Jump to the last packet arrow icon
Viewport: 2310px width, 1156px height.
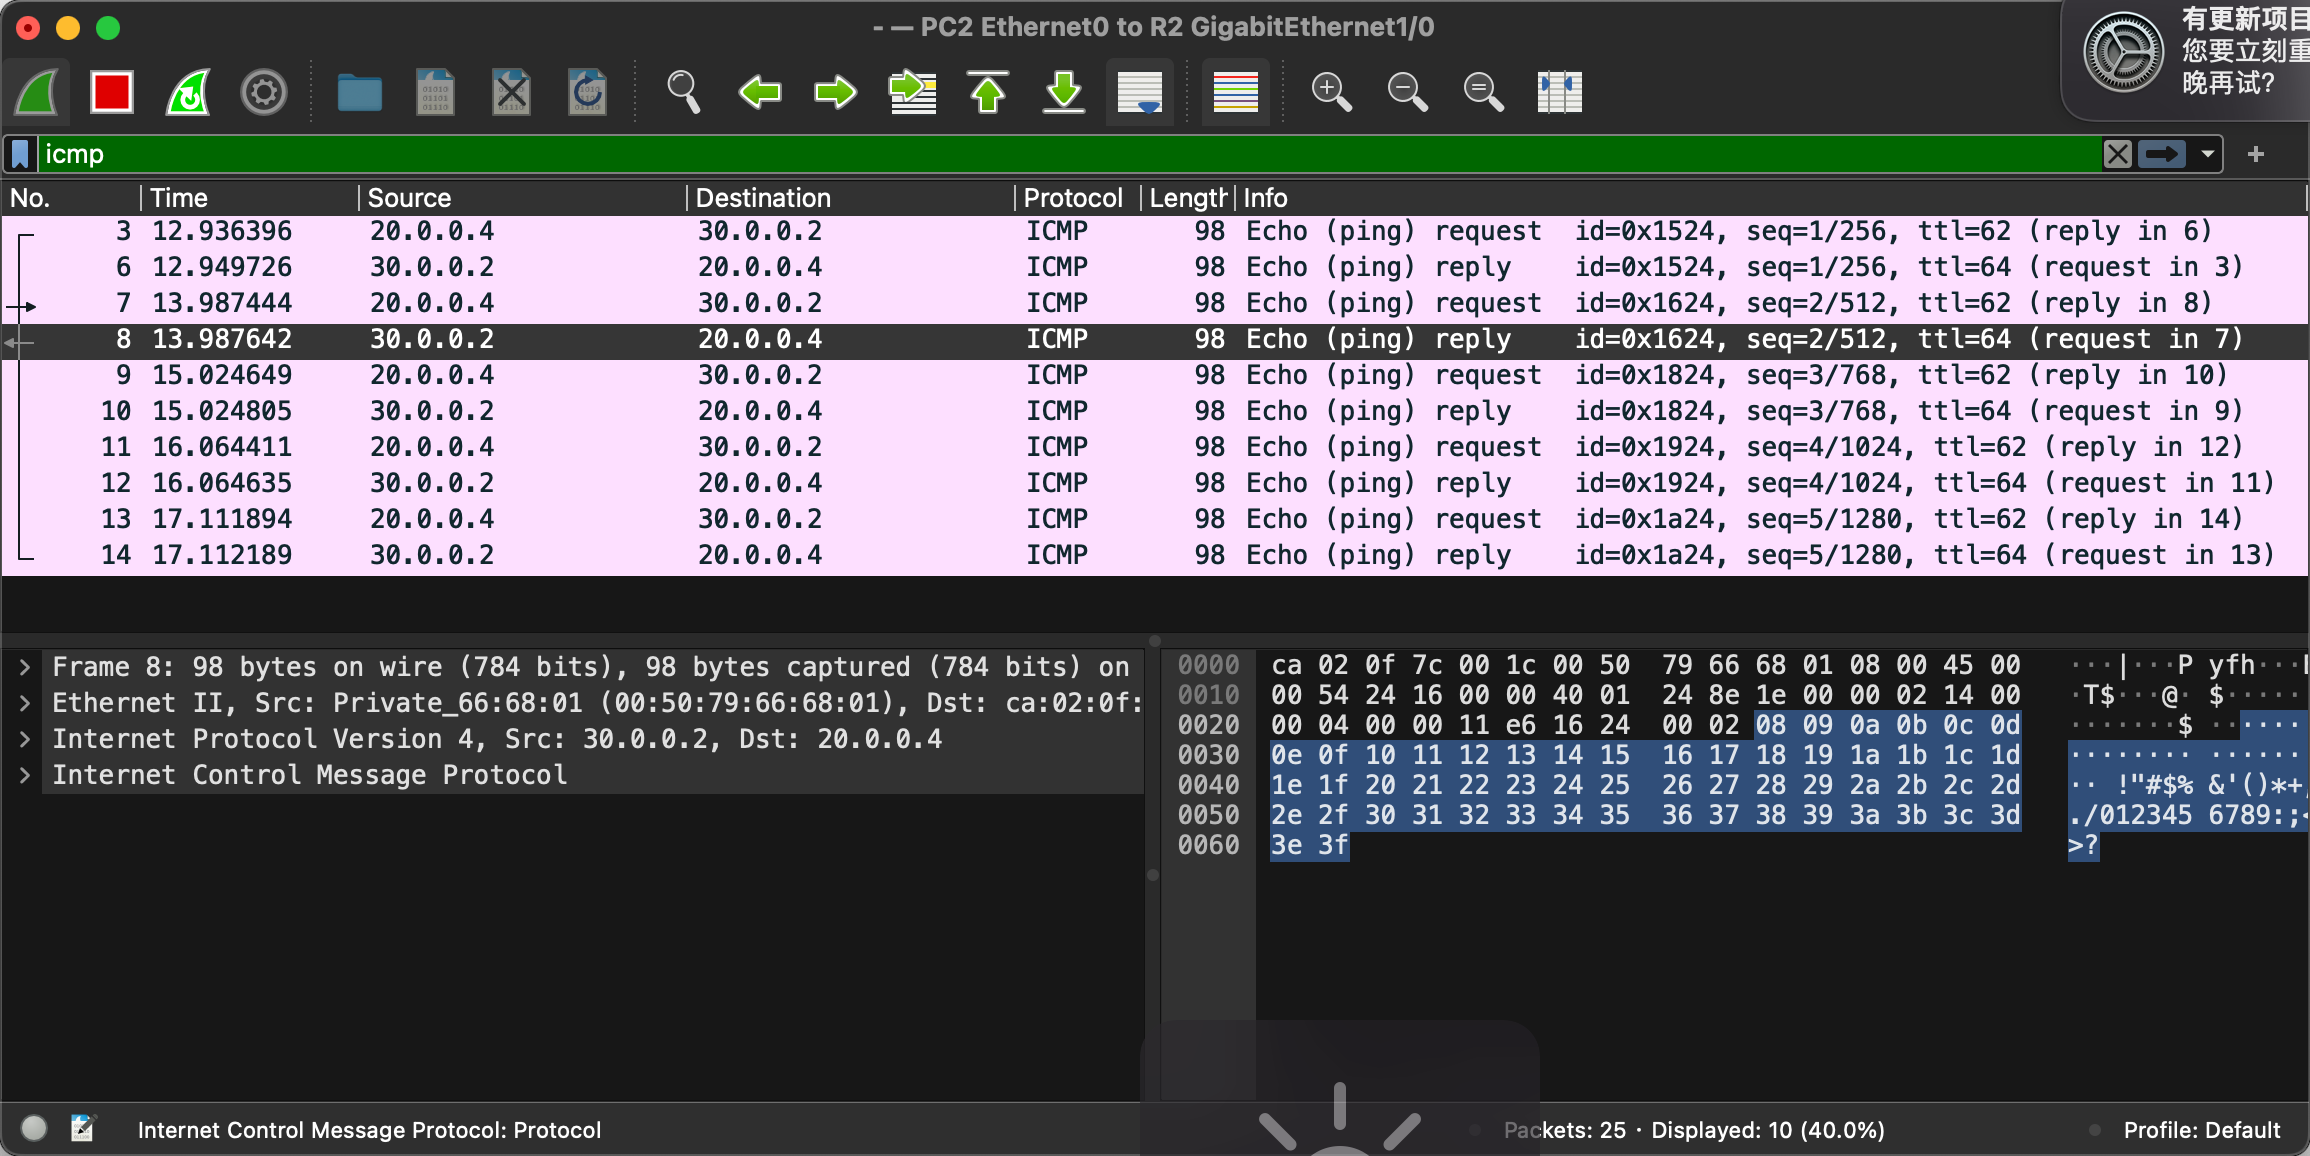point(1064,93)
